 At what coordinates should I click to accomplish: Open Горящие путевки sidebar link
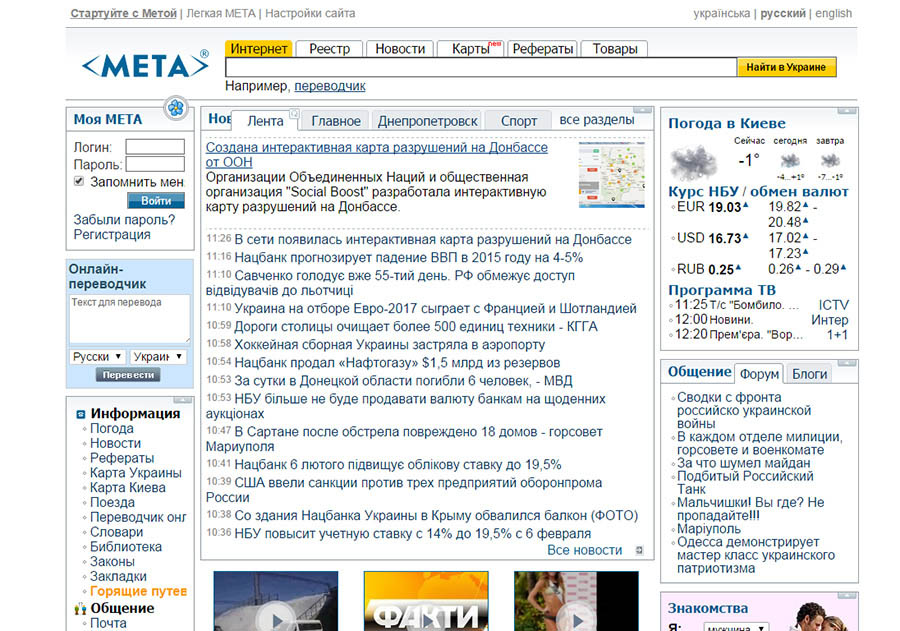[138, 591]
